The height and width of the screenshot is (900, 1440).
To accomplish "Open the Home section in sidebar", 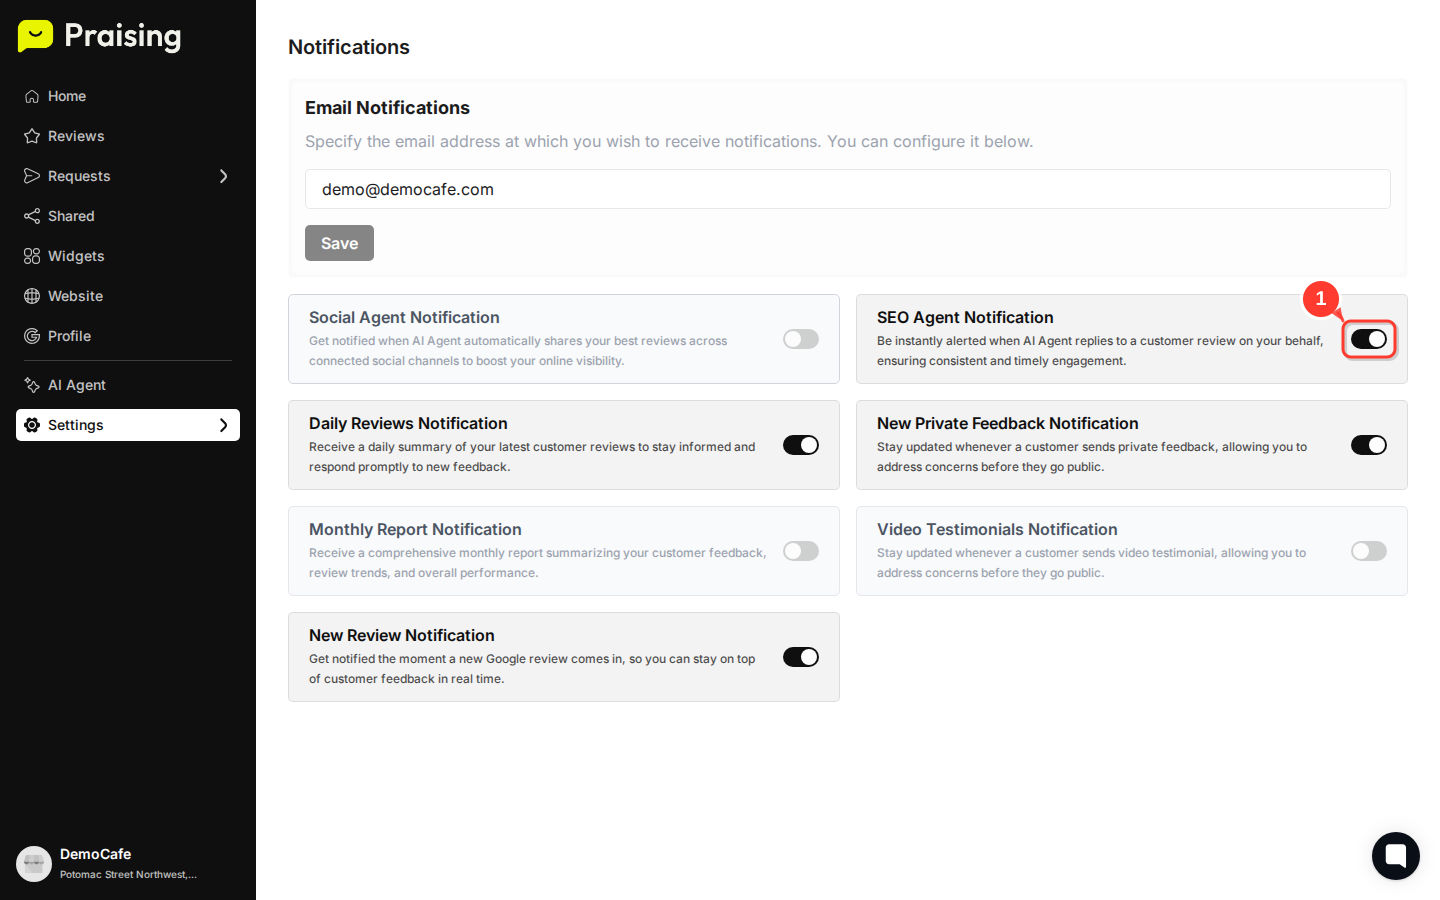I will point(34,96).
